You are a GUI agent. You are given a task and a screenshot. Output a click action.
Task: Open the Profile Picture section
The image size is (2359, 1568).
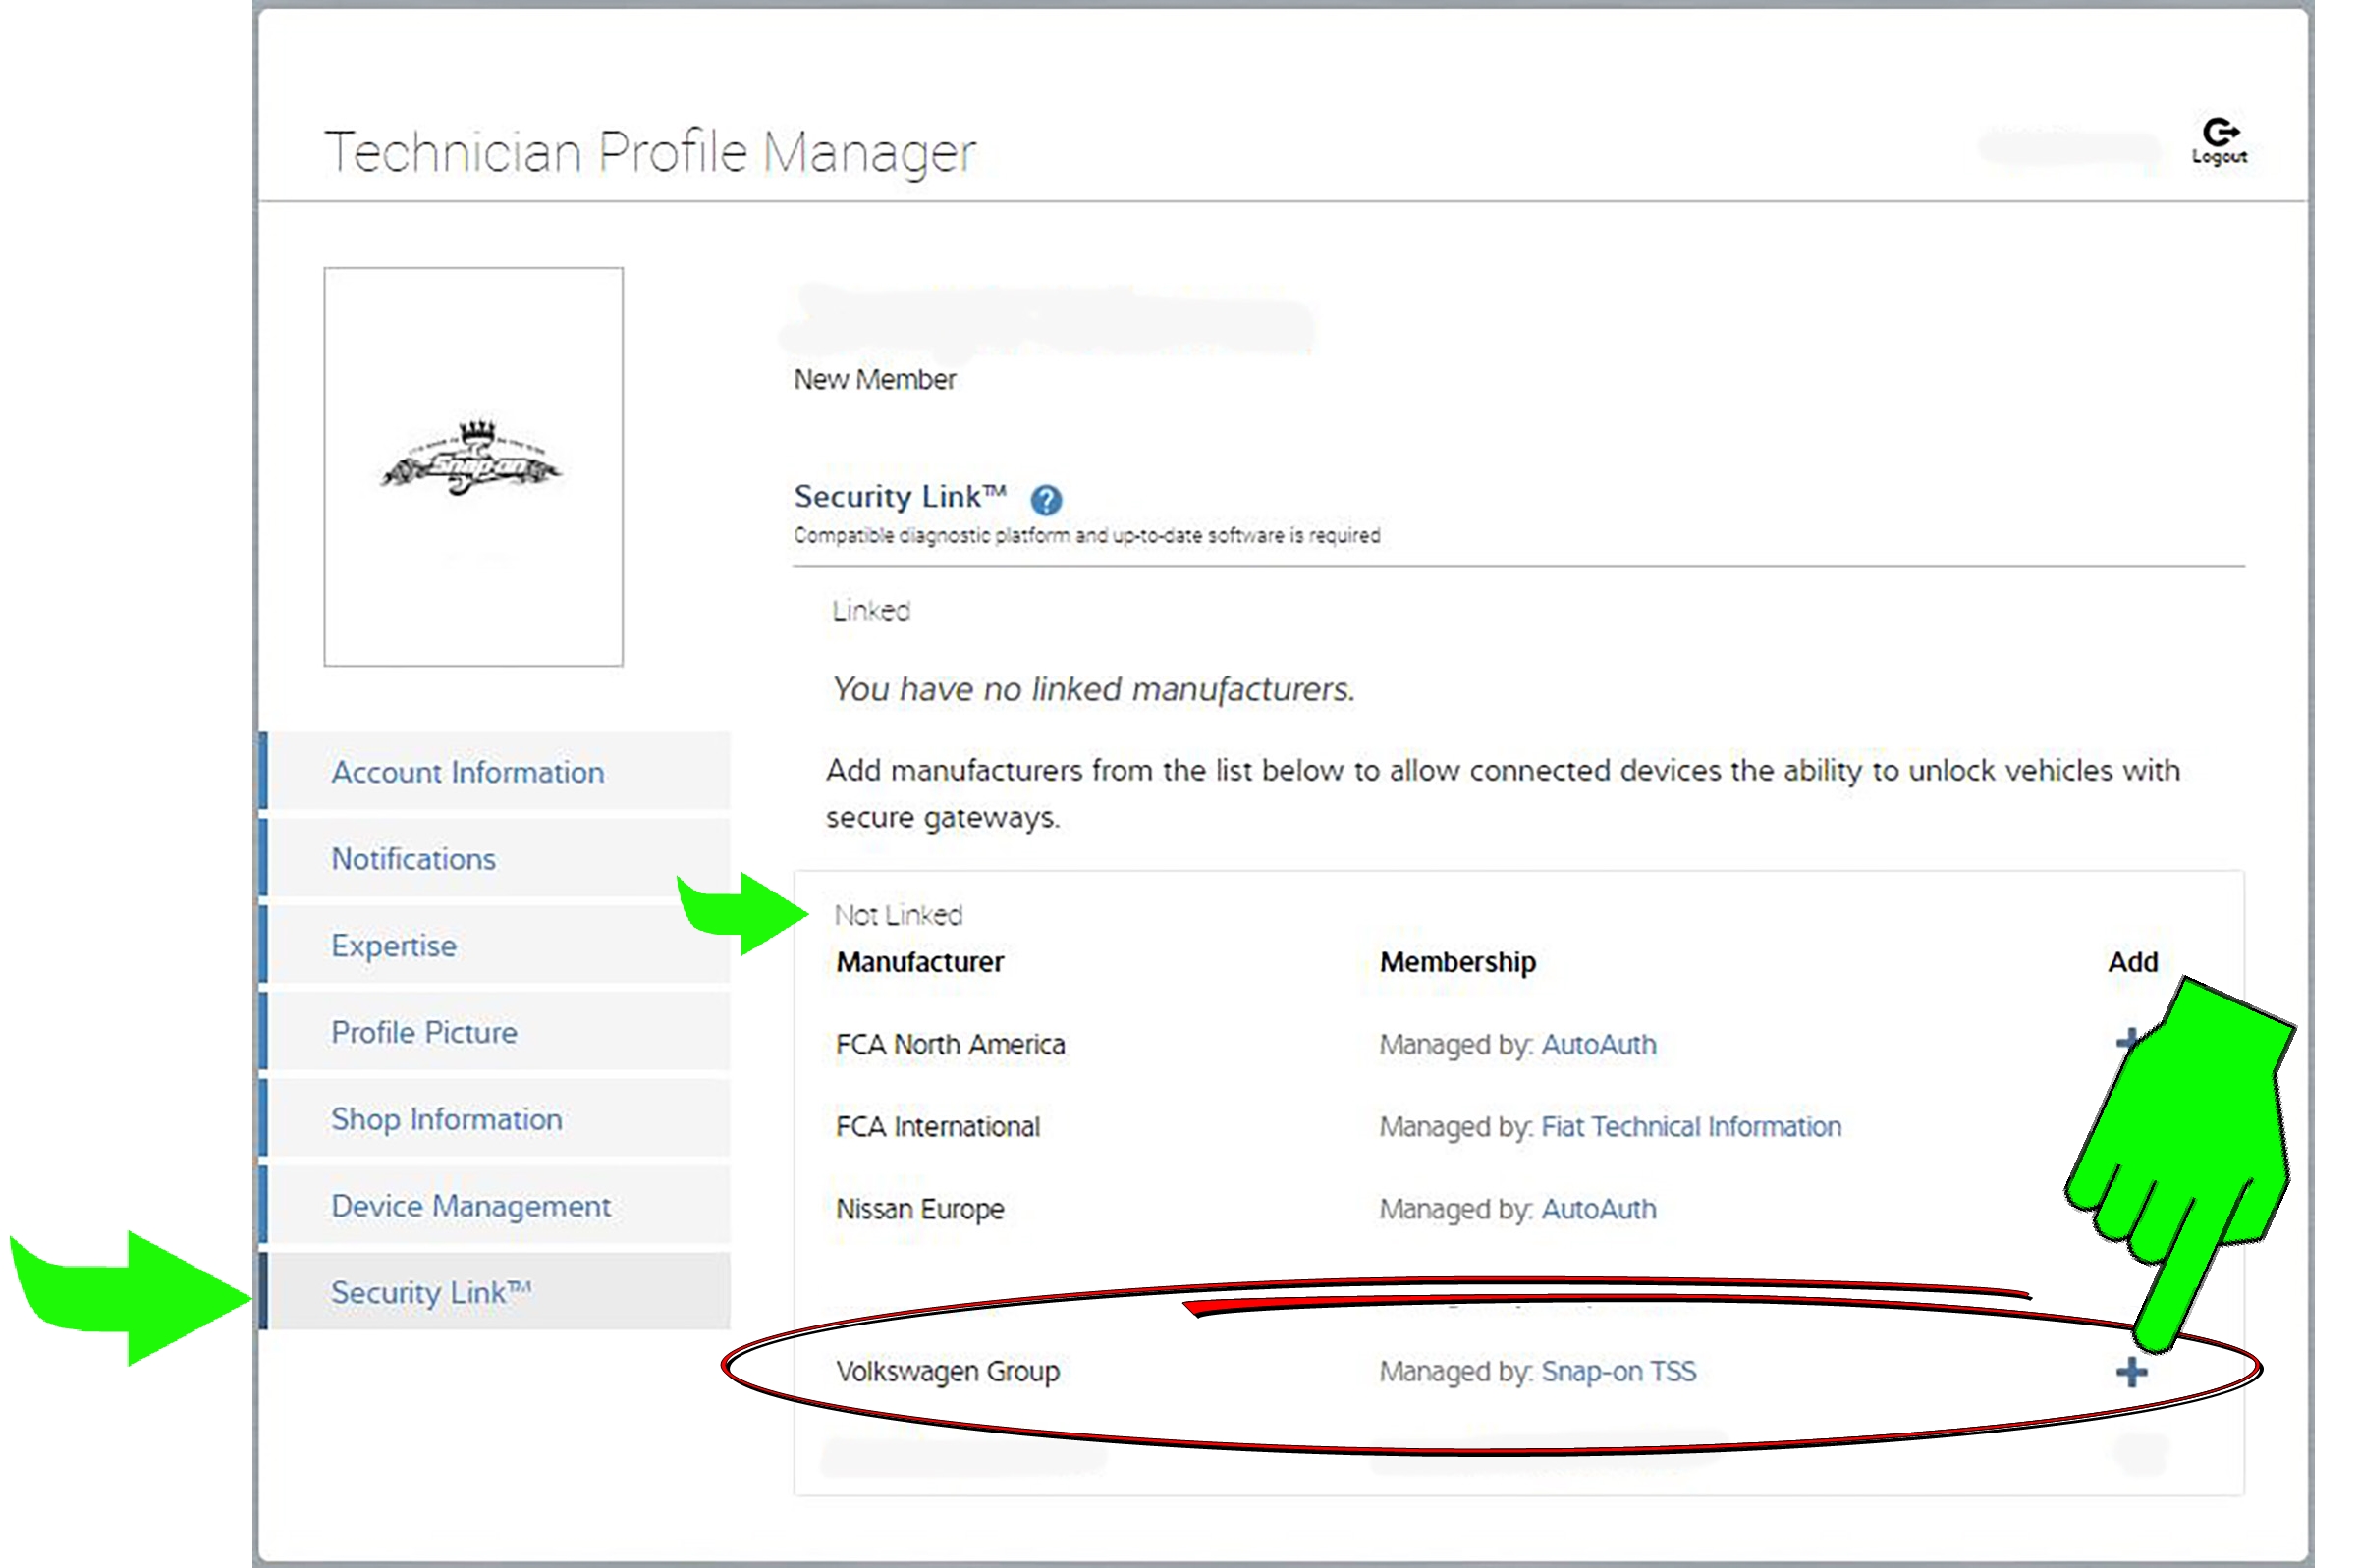tap(424, 1032)
